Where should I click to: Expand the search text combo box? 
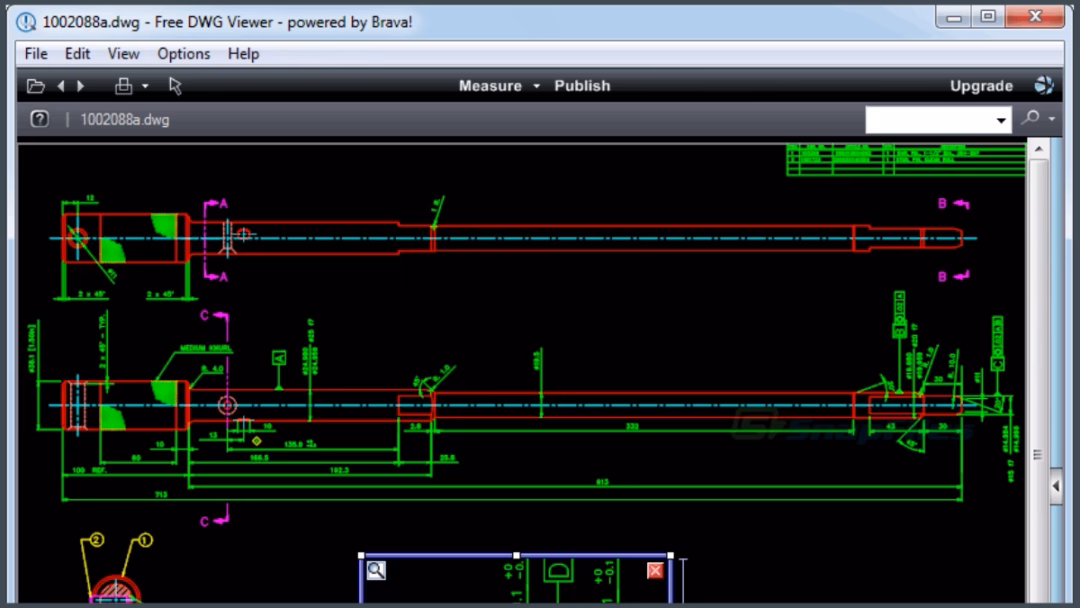(x=1002, y=121)
